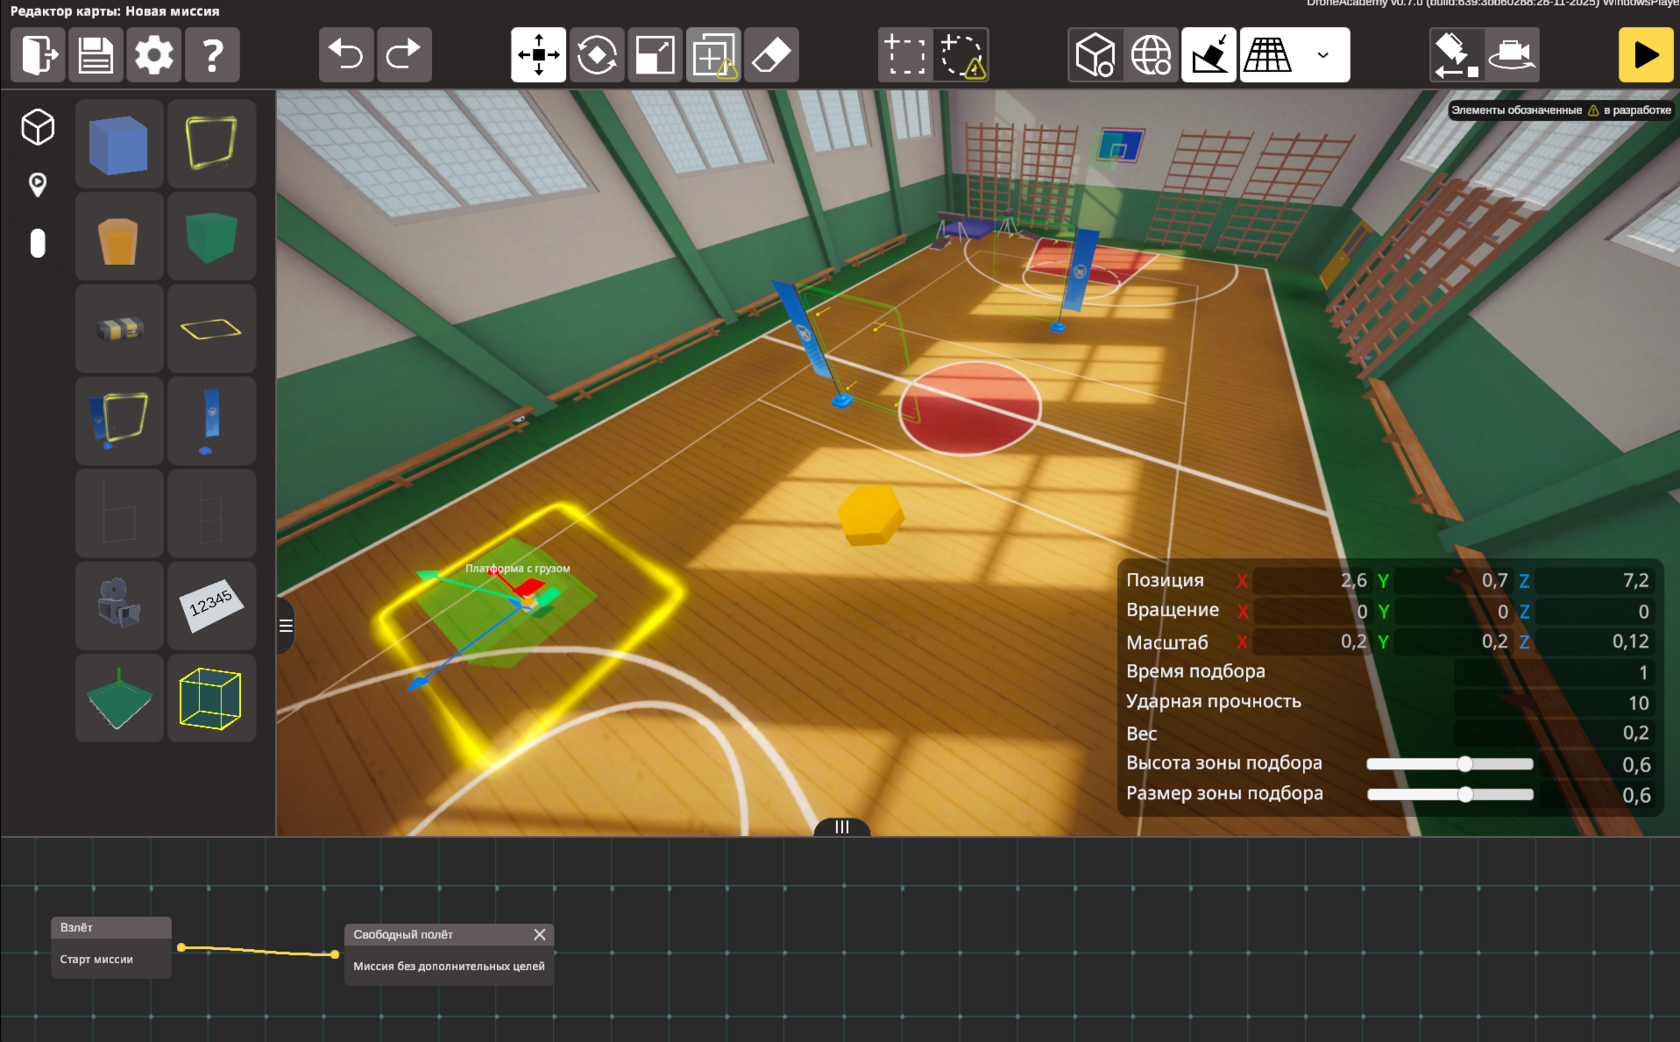Select the Move tool with four arrows
Screen dimensions: 1680x1042
click(538, 55)
